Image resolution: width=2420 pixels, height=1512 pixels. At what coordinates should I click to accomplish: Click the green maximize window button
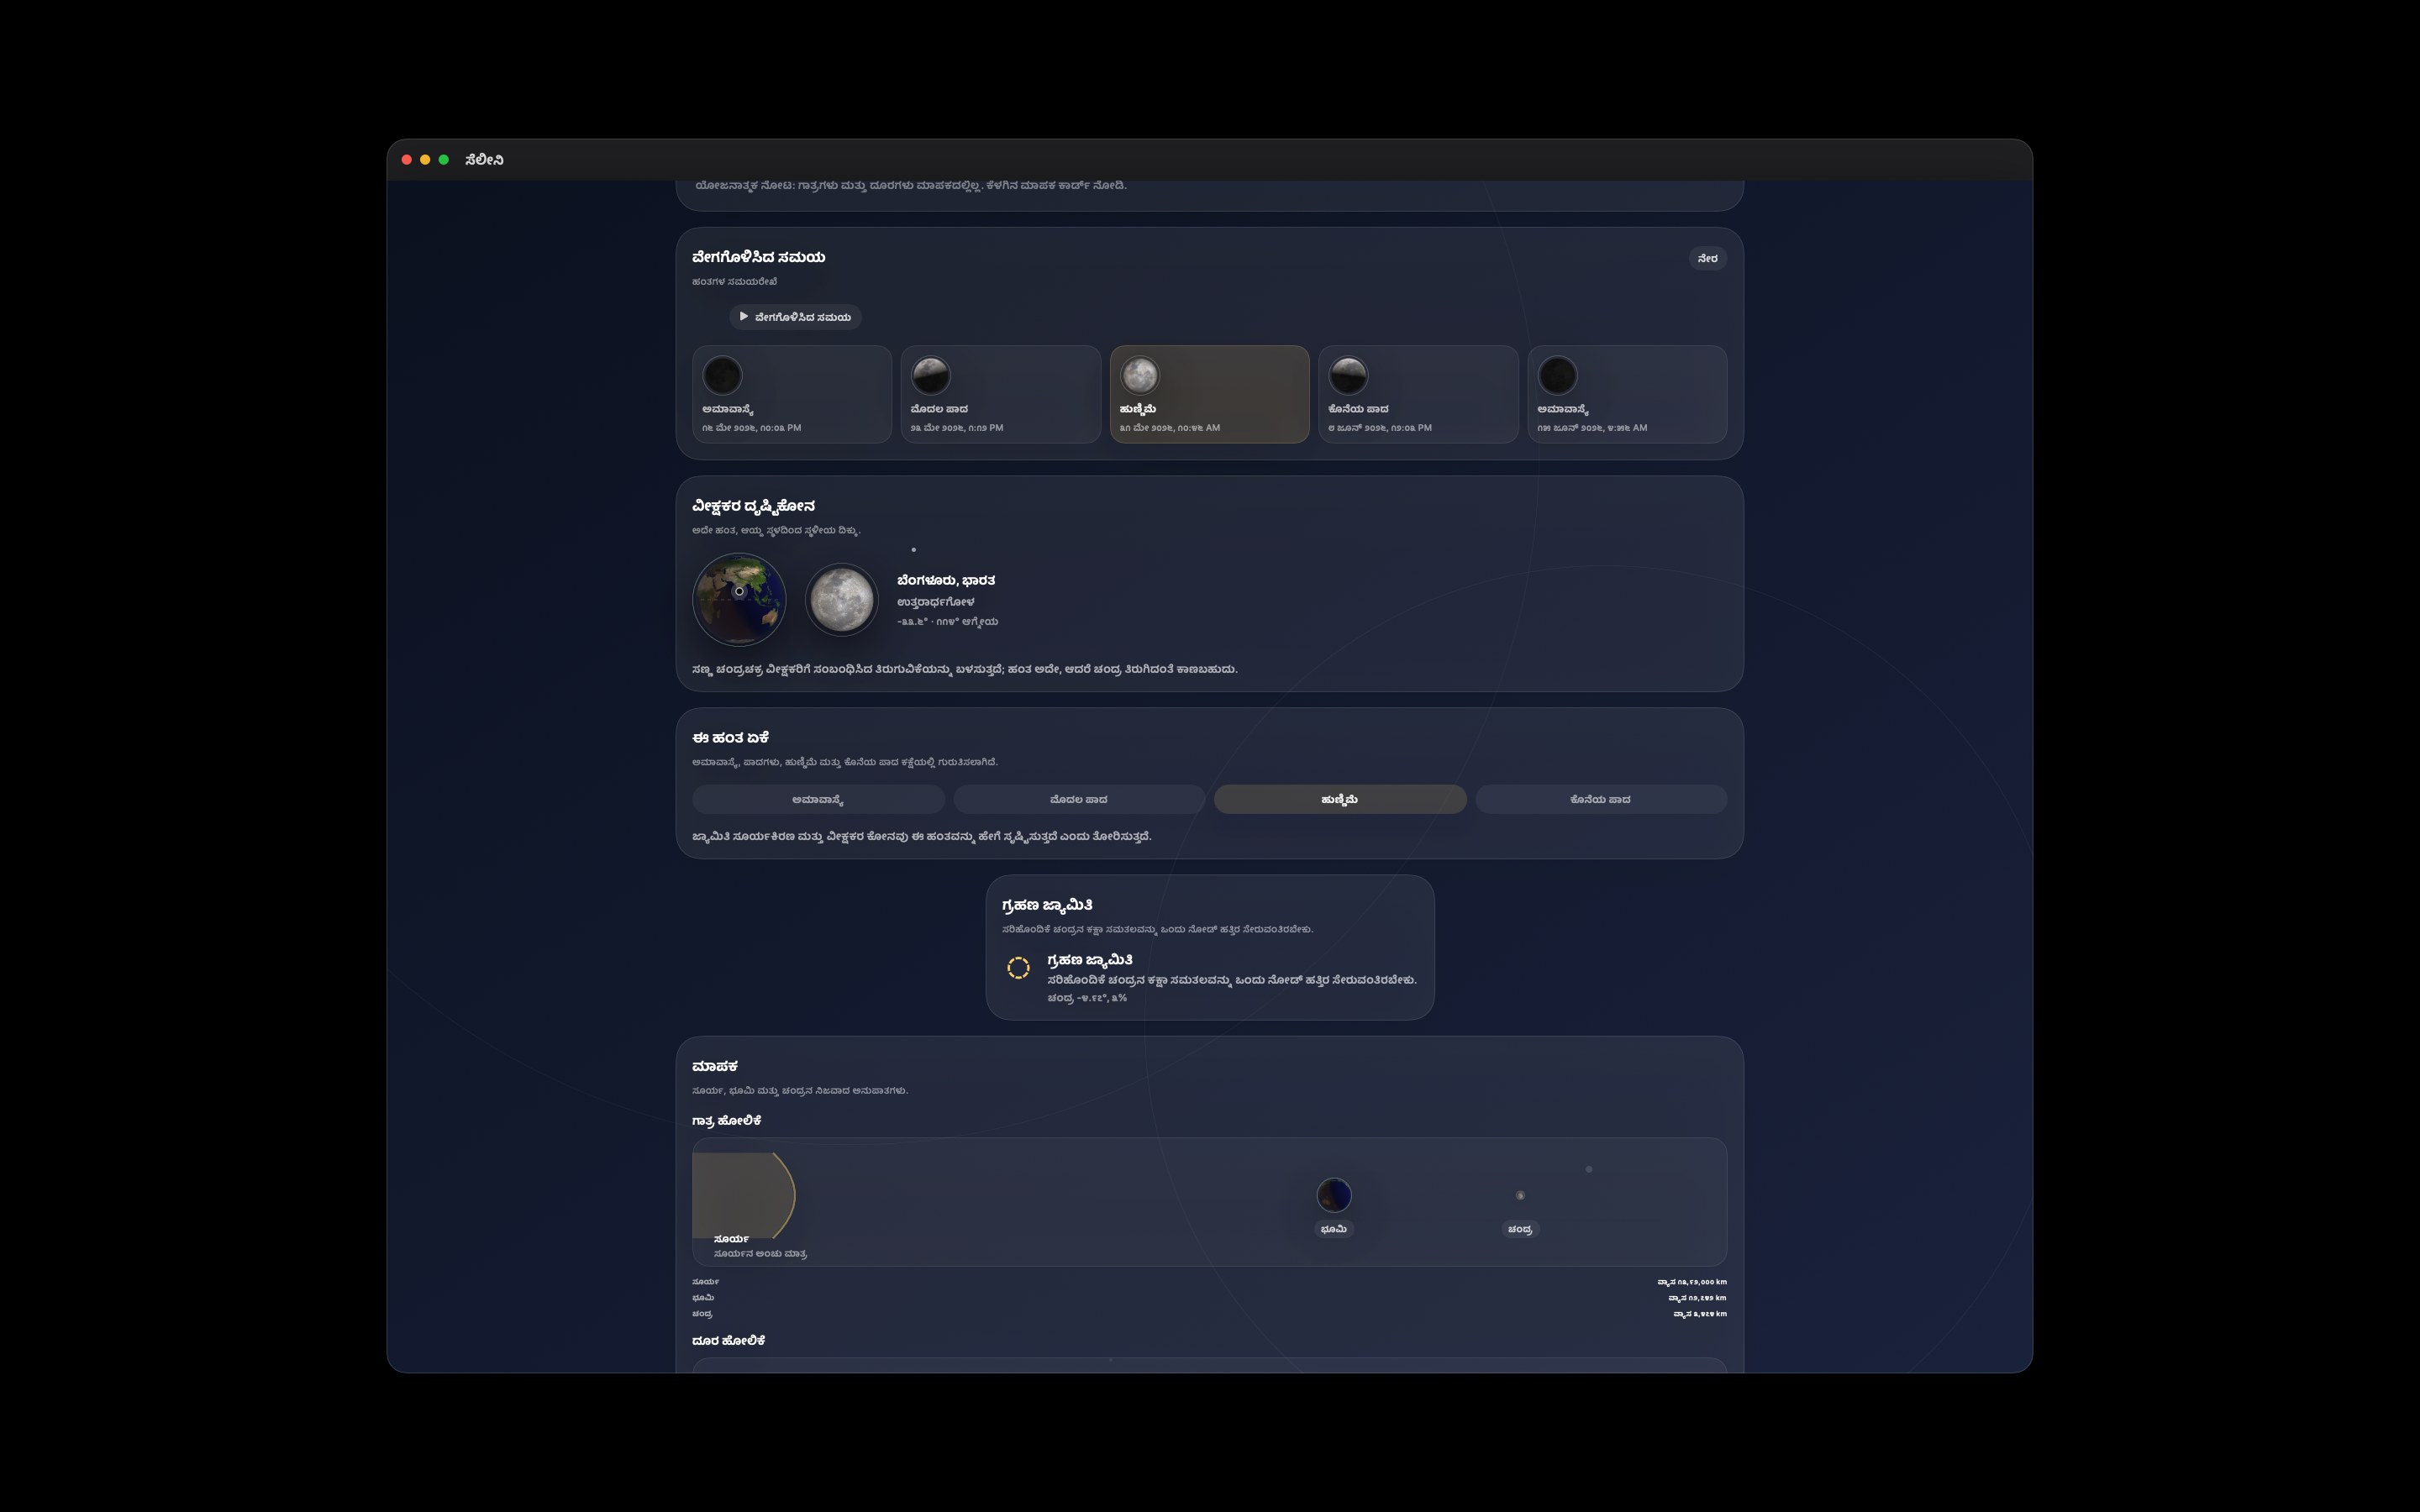click(444, 160)
